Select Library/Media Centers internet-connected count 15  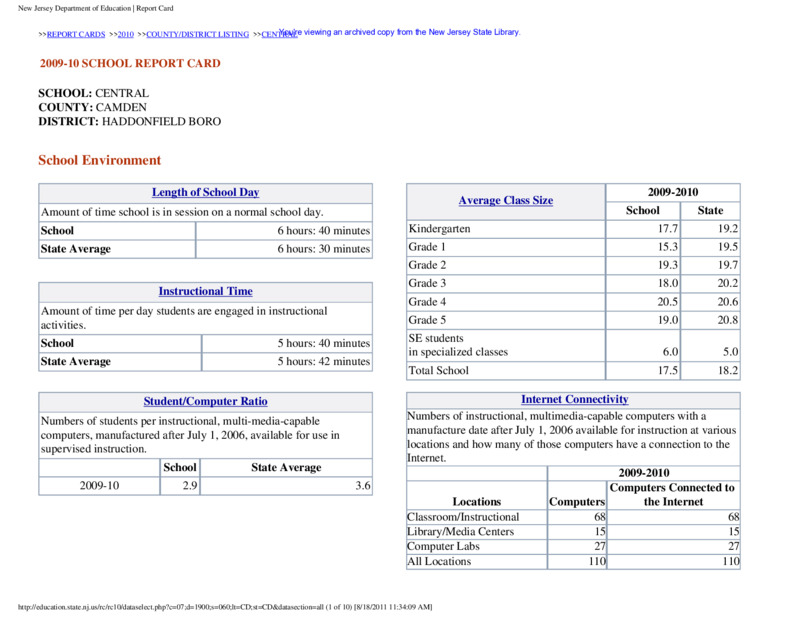point(734,532)
